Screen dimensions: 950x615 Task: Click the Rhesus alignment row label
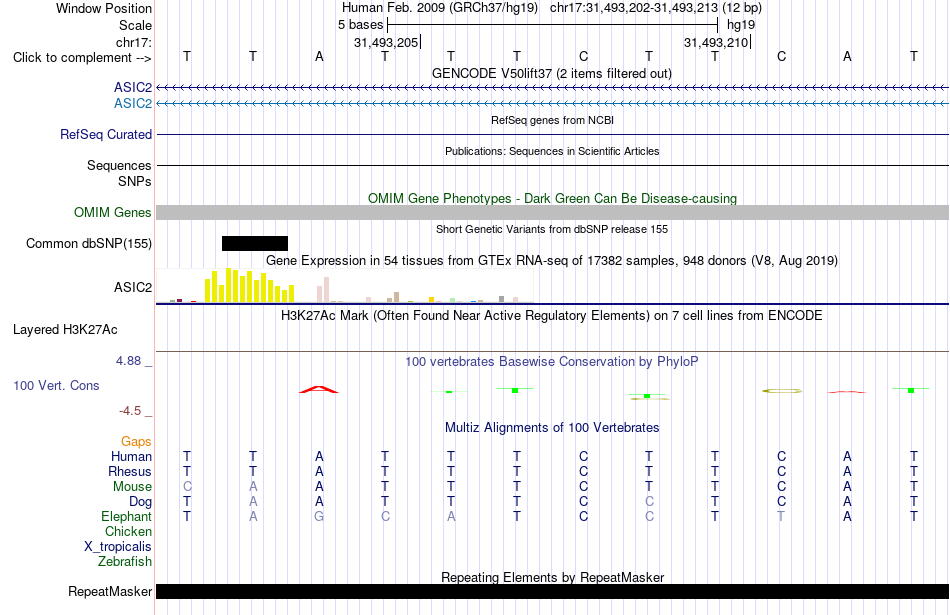coord(130,471)
